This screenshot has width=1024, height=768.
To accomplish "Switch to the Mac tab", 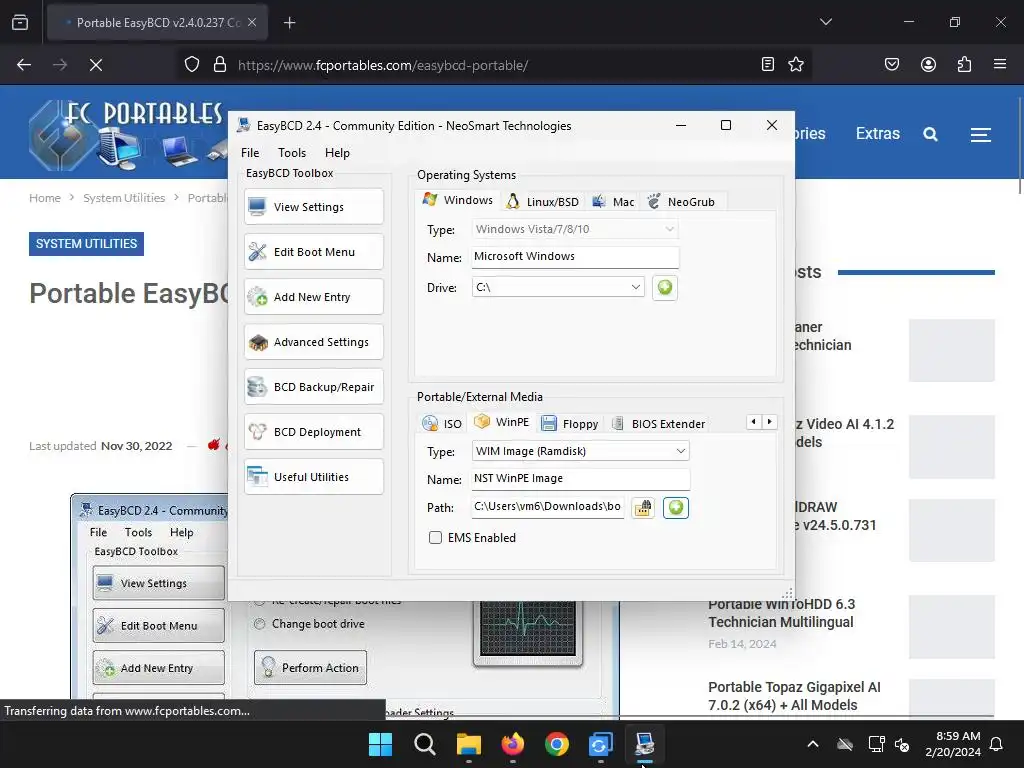I will 613,202.
